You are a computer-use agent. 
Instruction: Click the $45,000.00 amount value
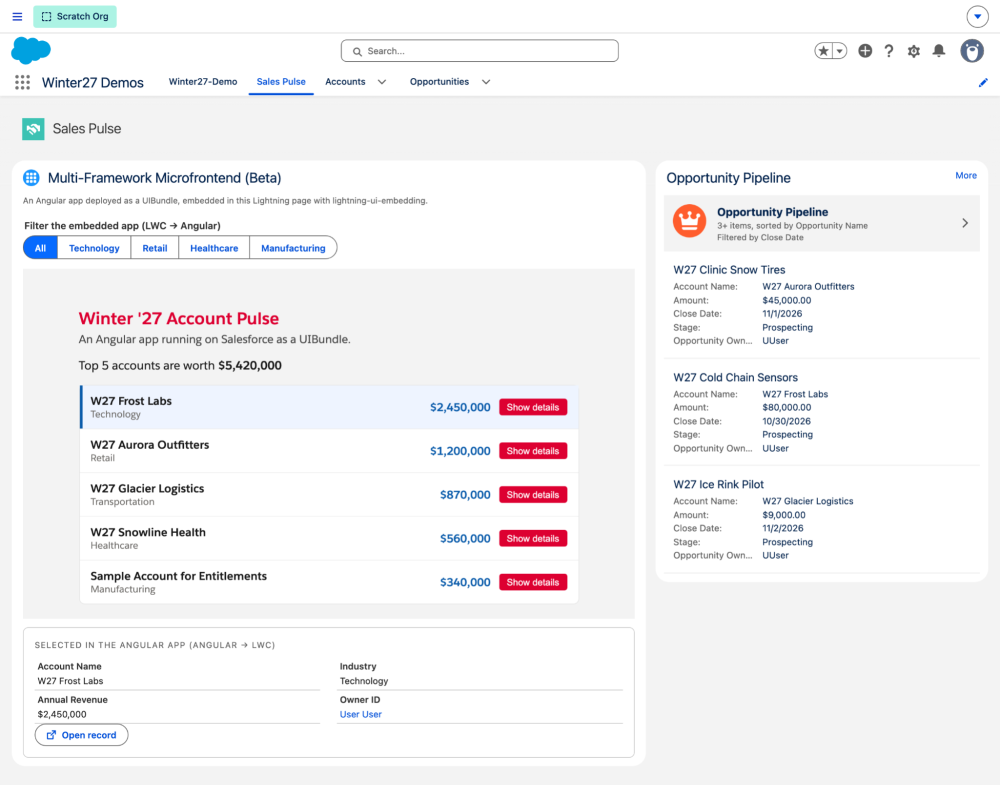pos(786,300)
